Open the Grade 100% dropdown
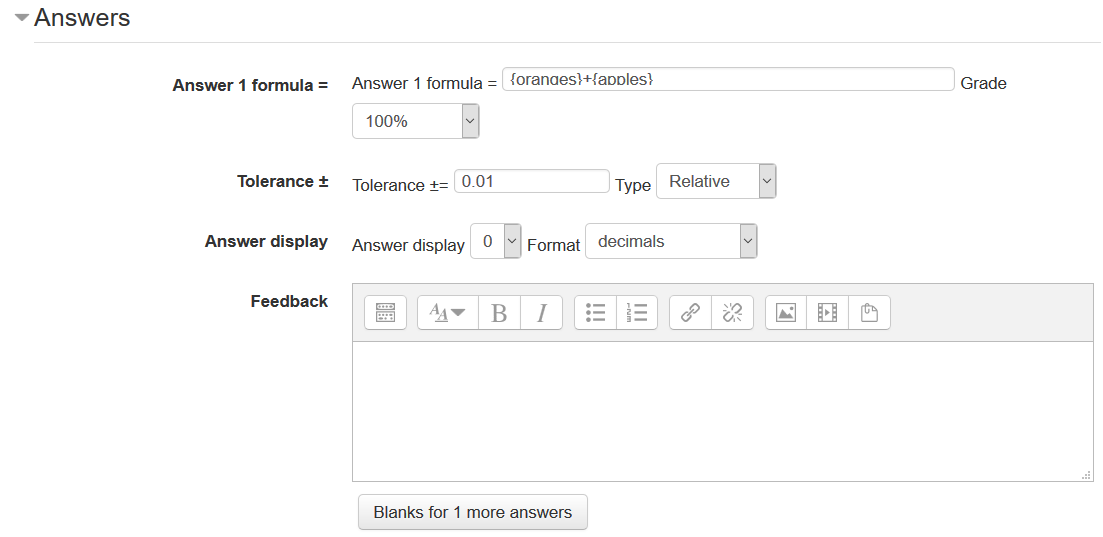The image size is (1103, 537). (x=415, y=121)
